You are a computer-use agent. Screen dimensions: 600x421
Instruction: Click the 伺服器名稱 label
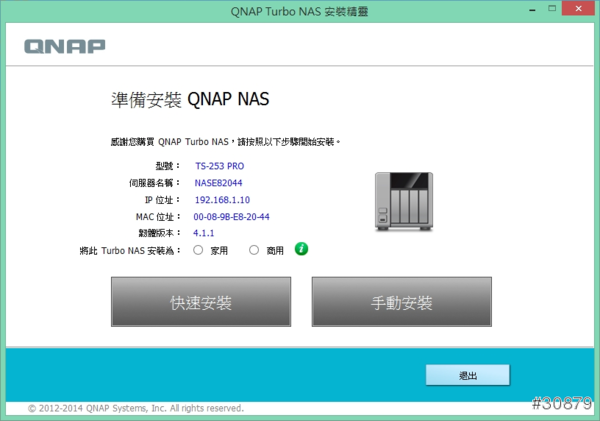coord(154,183)
